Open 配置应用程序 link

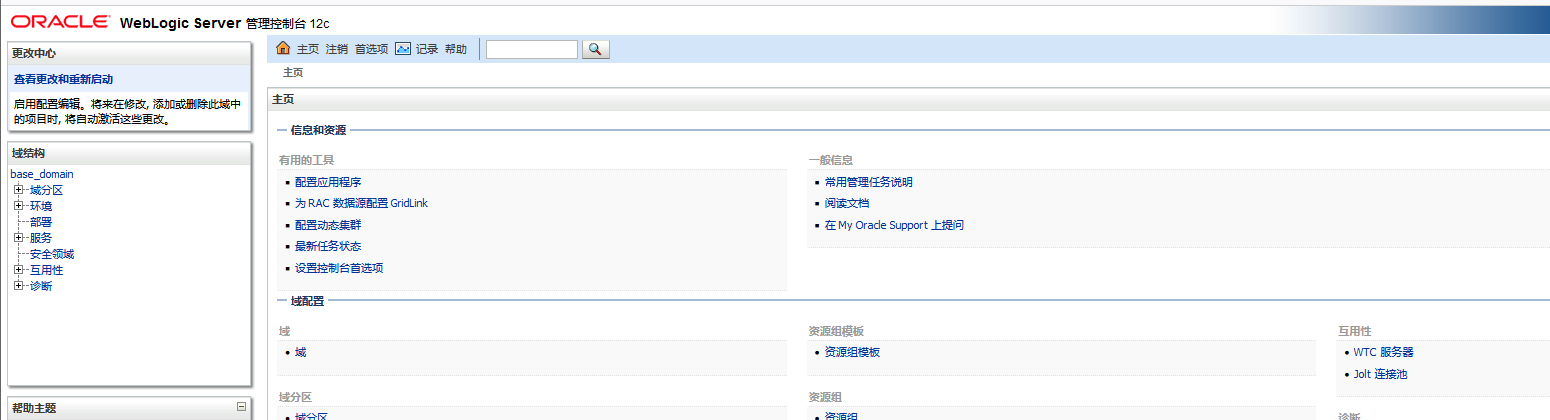pyautogui.click(x=328, y=182)
